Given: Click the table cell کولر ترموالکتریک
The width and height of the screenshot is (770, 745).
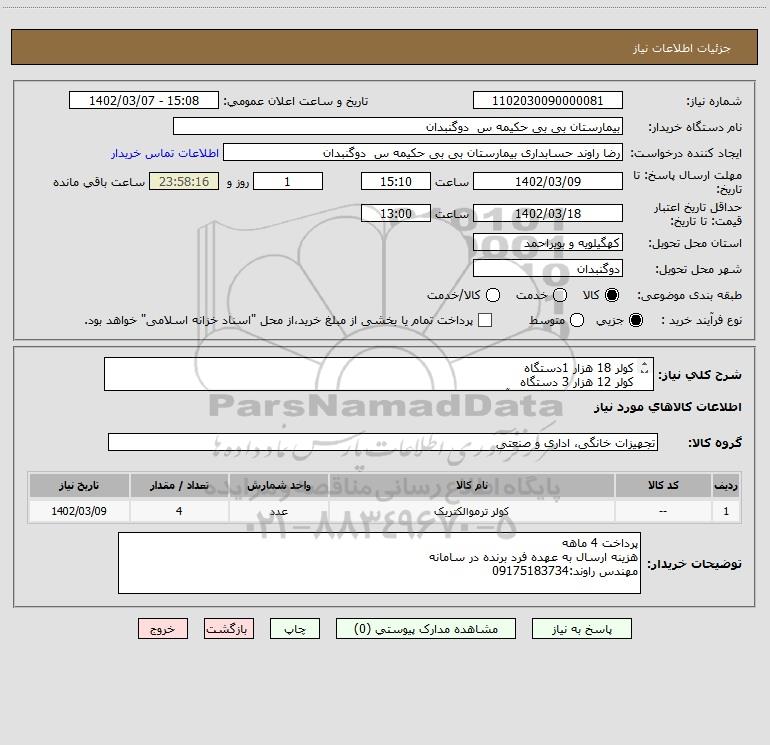Looking at the screenshot, I should pos(471,511).
